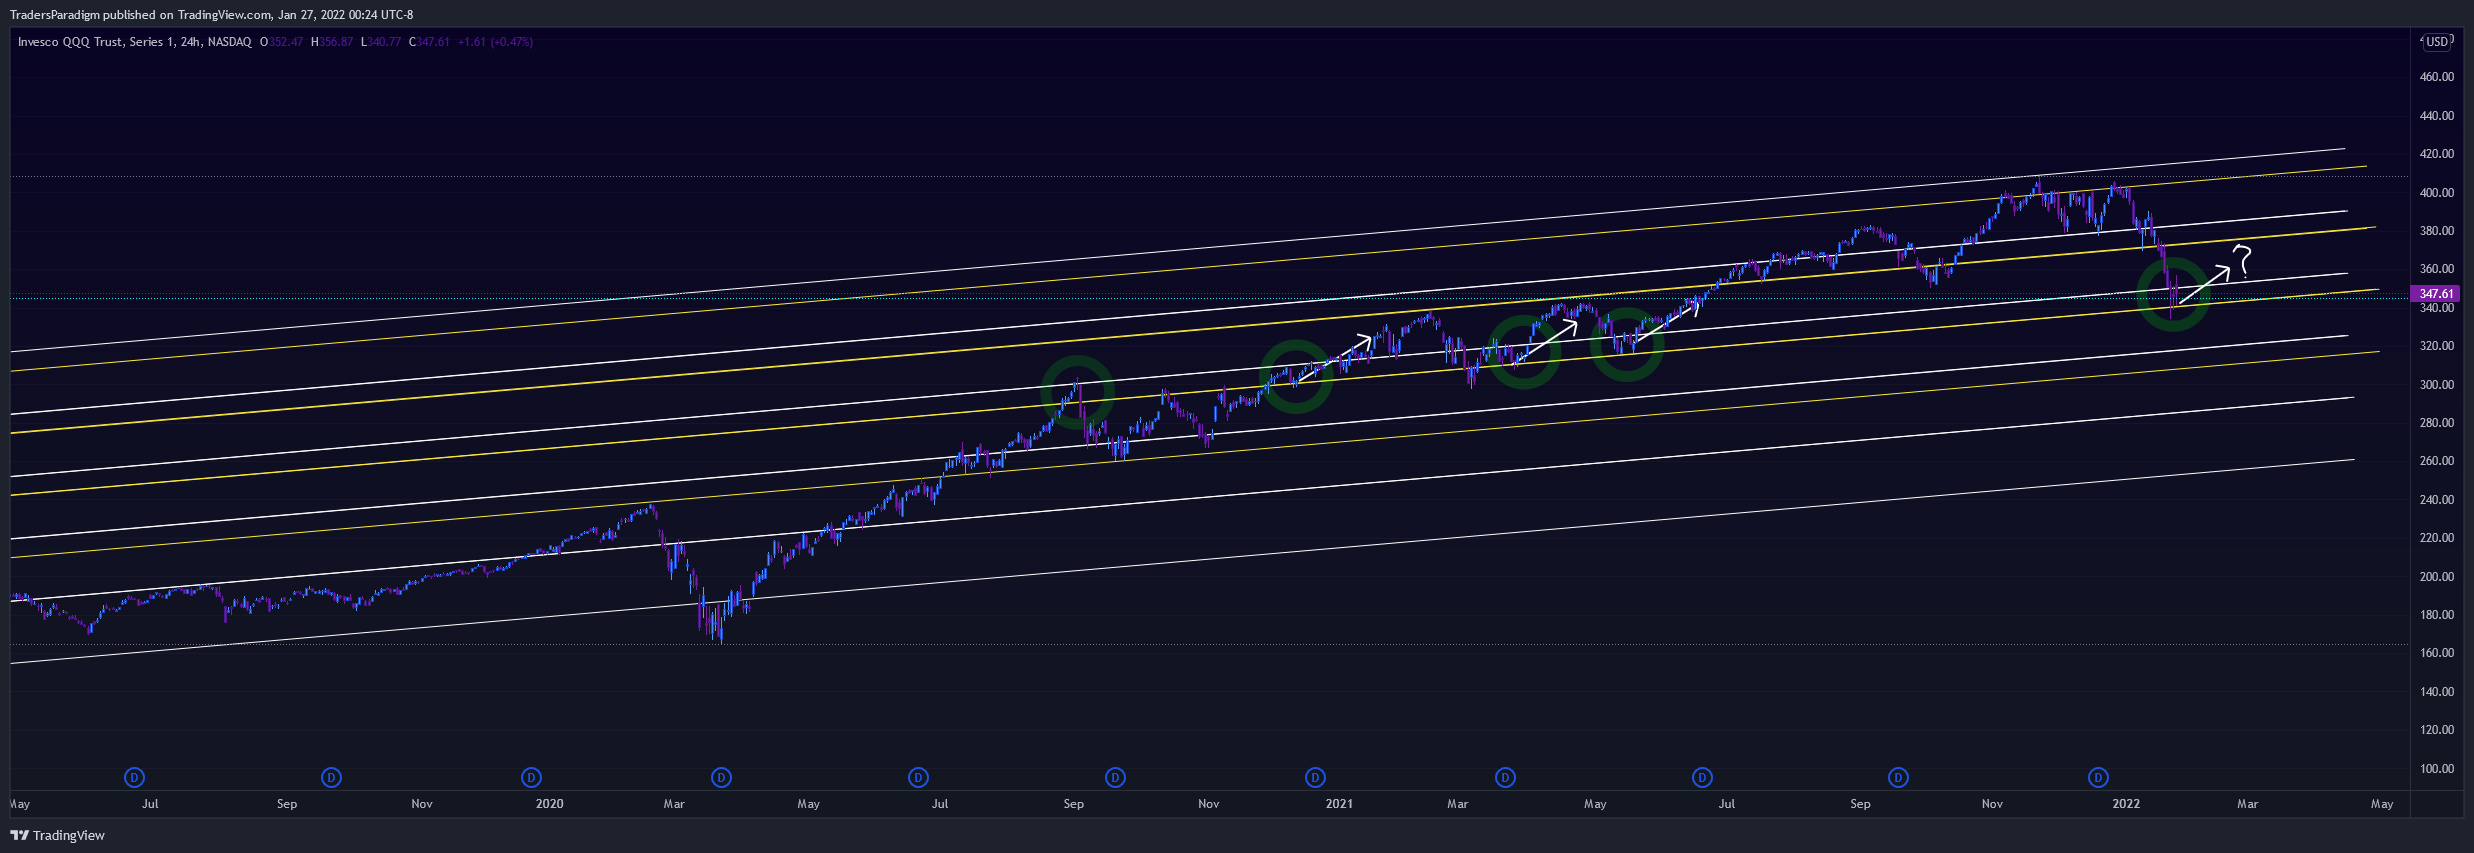Click the Invesco QQQ Trust symbol title
This screenshot has height=853, width=2474.
[x=134, y=42]
